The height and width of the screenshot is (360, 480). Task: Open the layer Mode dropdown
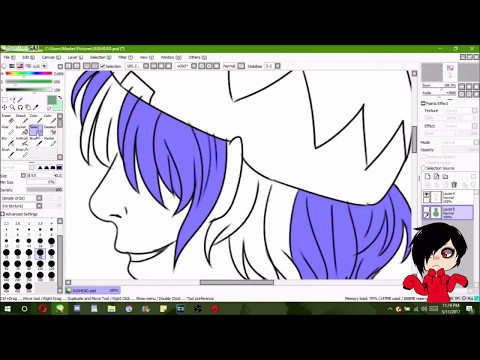[476, 142]
